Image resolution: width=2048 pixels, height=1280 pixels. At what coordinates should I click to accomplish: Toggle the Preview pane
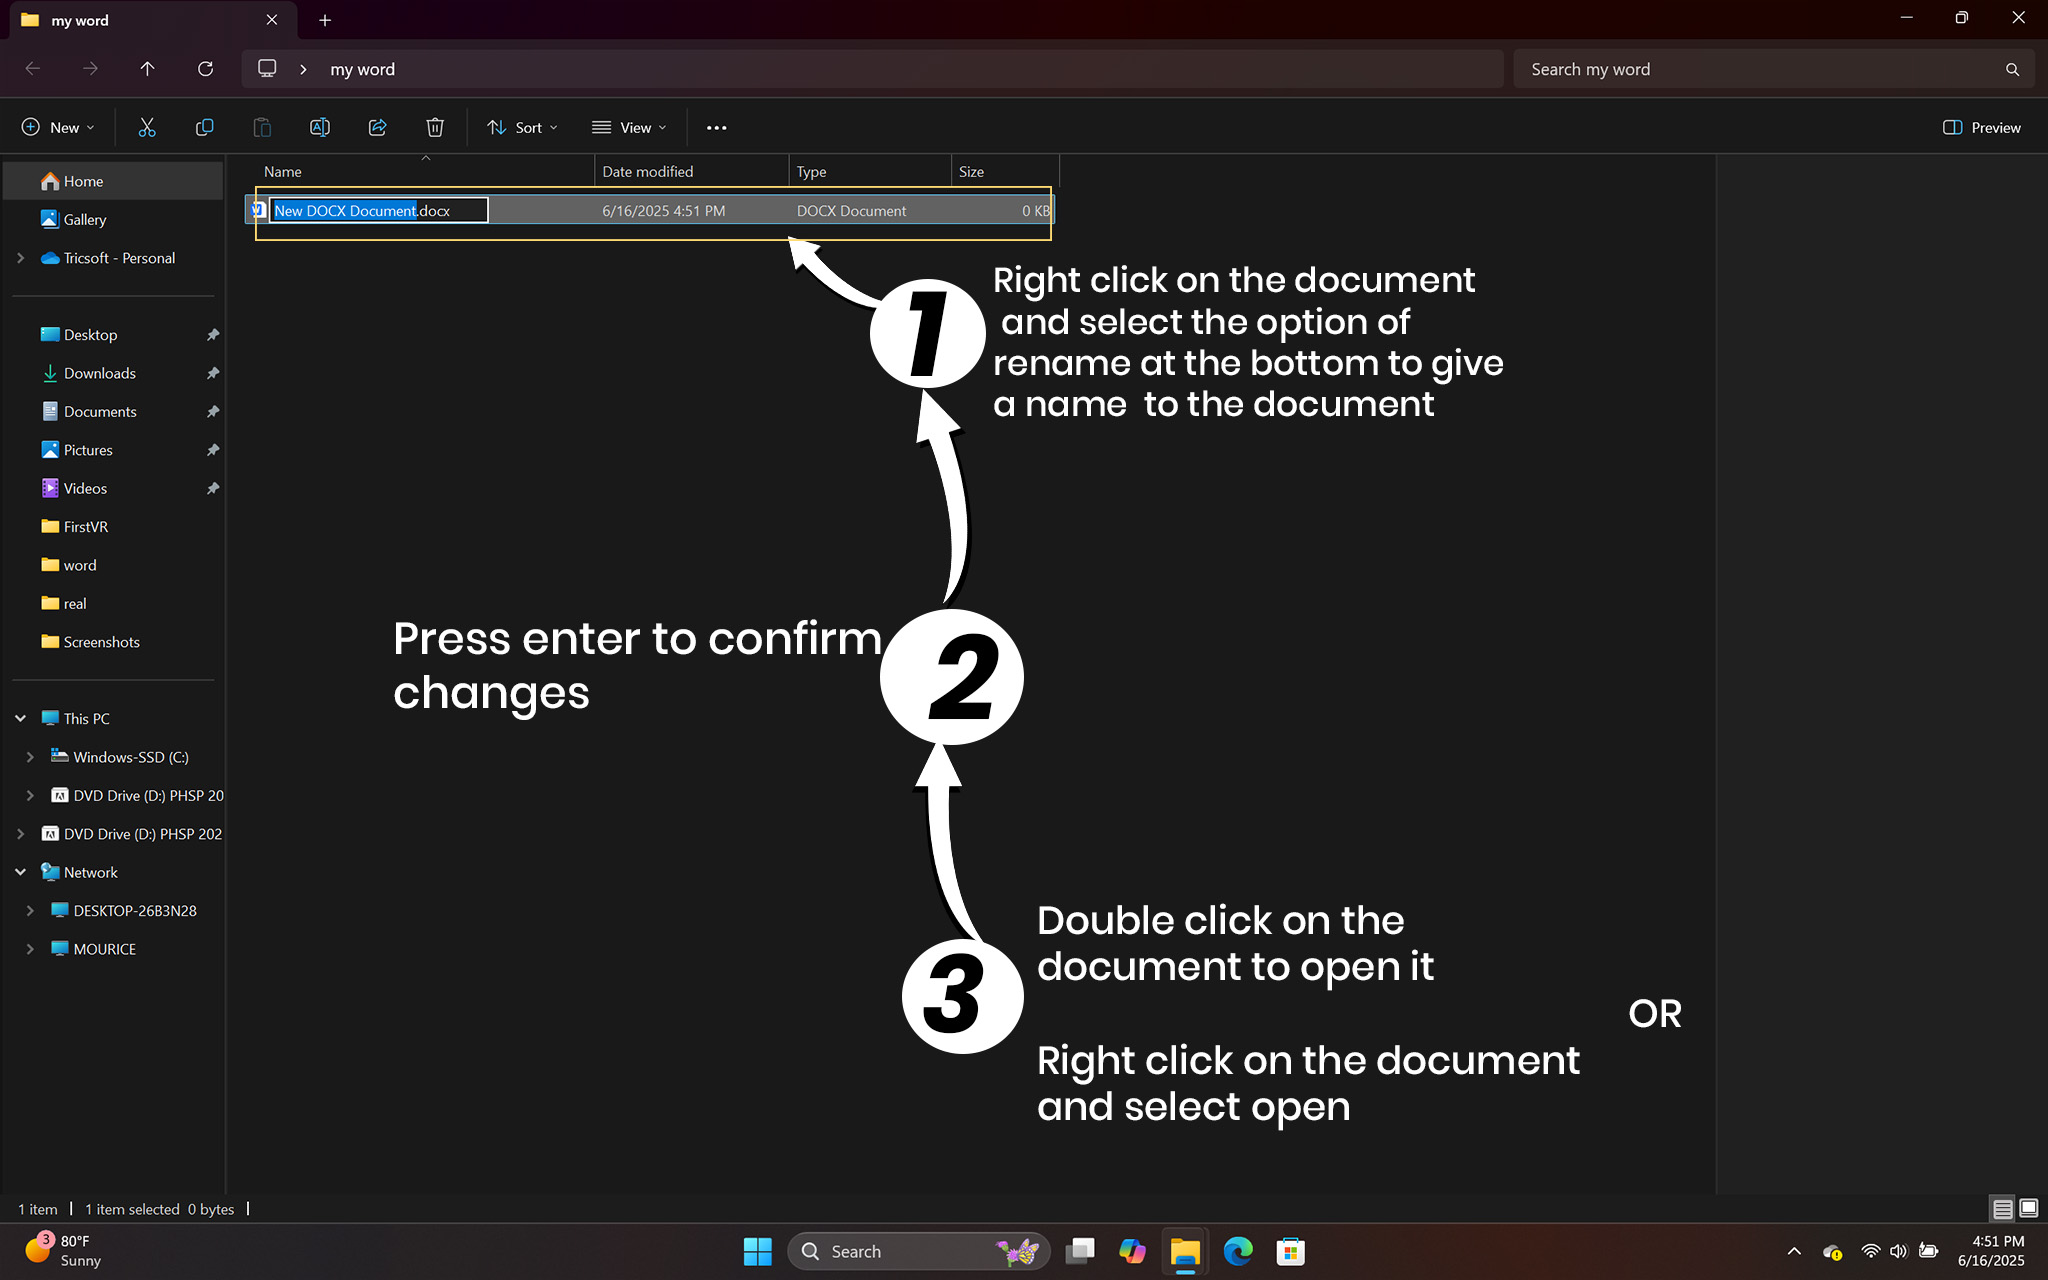tap(1982, 127)
